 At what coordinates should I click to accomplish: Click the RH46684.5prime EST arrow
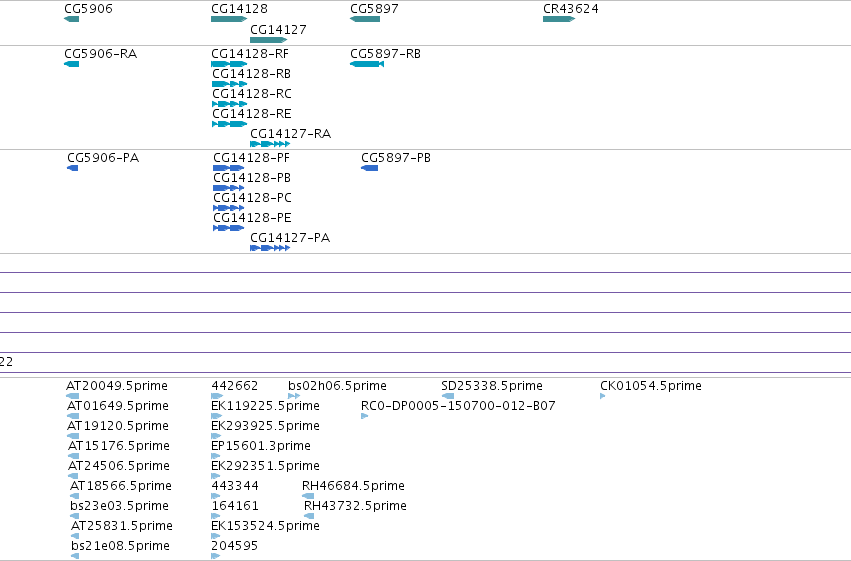coord(308,496)
